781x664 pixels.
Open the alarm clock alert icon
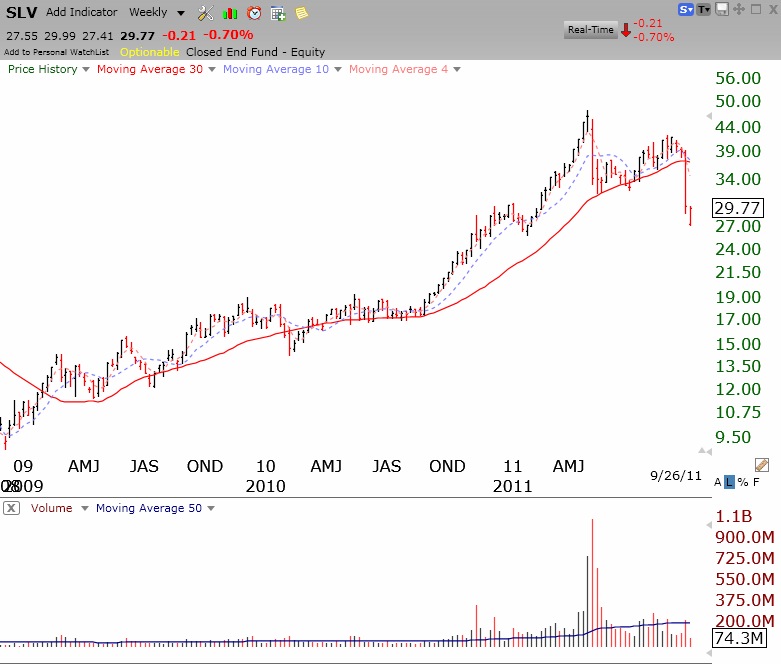tap(254, 13)
